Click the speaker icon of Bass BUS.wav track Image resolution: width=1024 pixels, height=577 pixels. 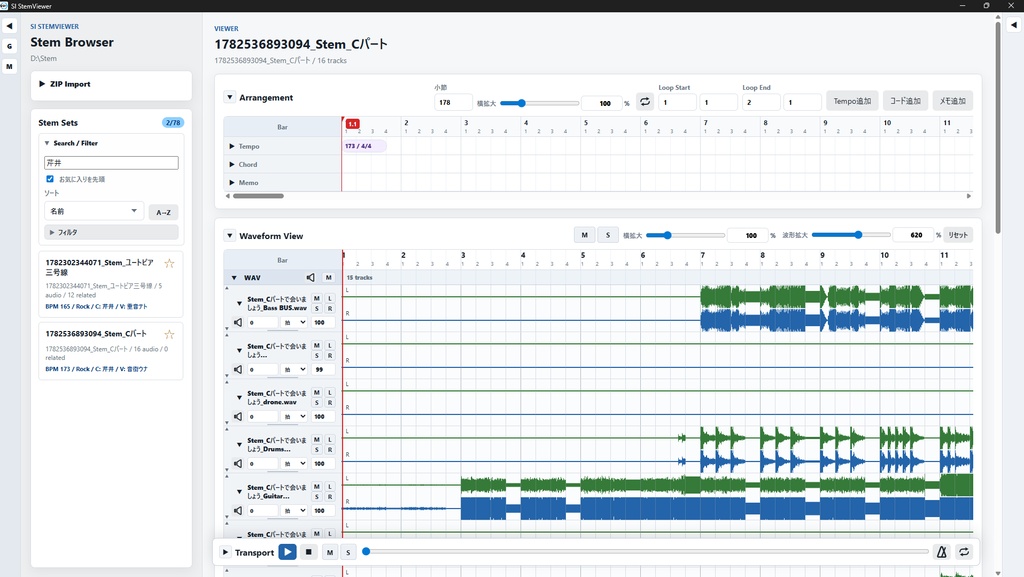tap(238, 322)
